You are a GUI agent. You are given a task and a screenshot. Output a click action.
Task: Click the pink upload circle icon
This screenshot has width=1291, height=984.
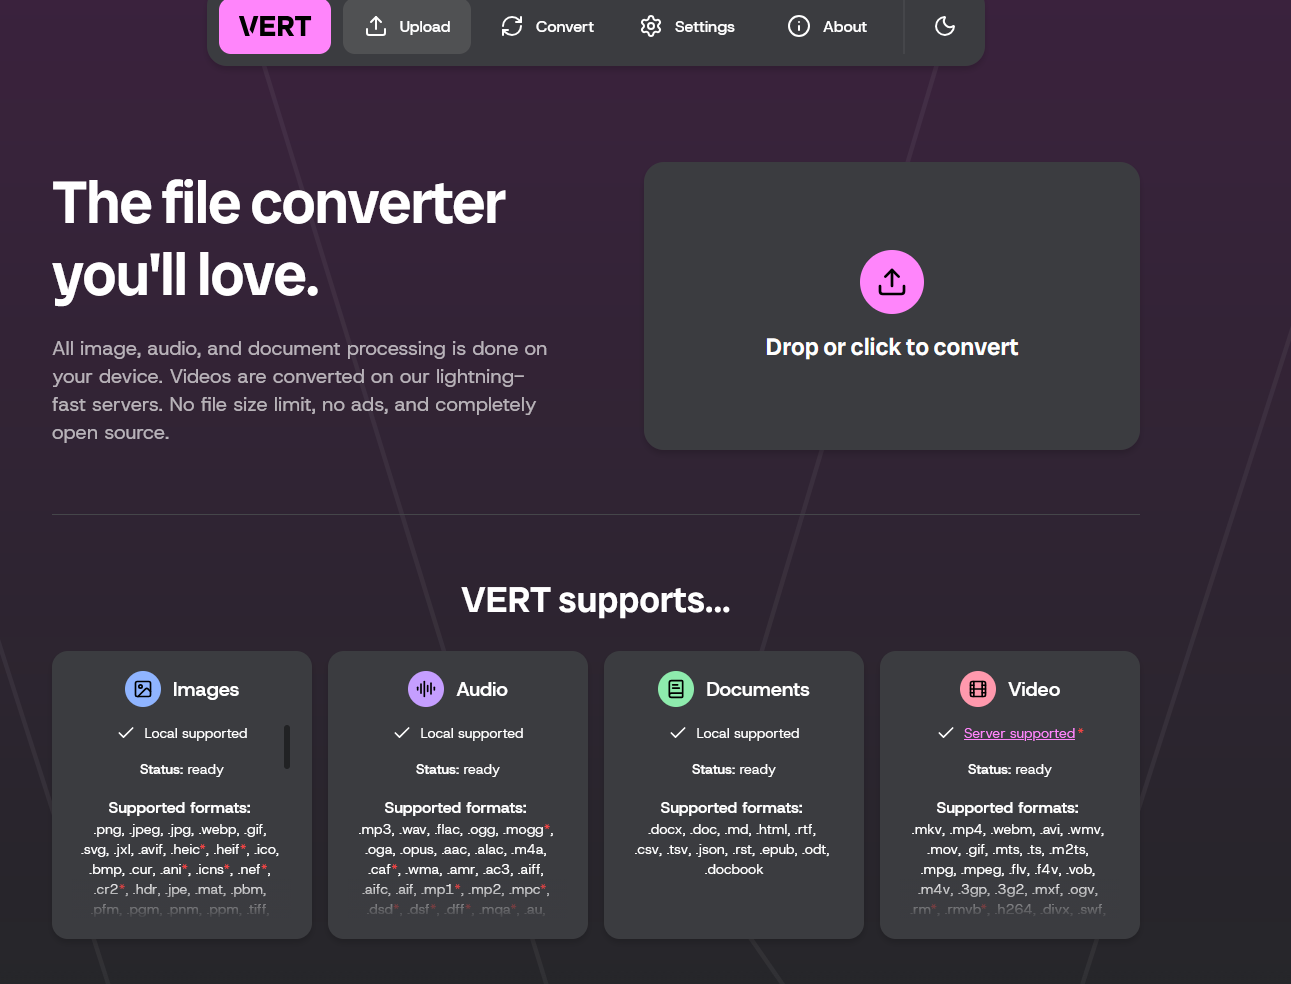(891, 282)
